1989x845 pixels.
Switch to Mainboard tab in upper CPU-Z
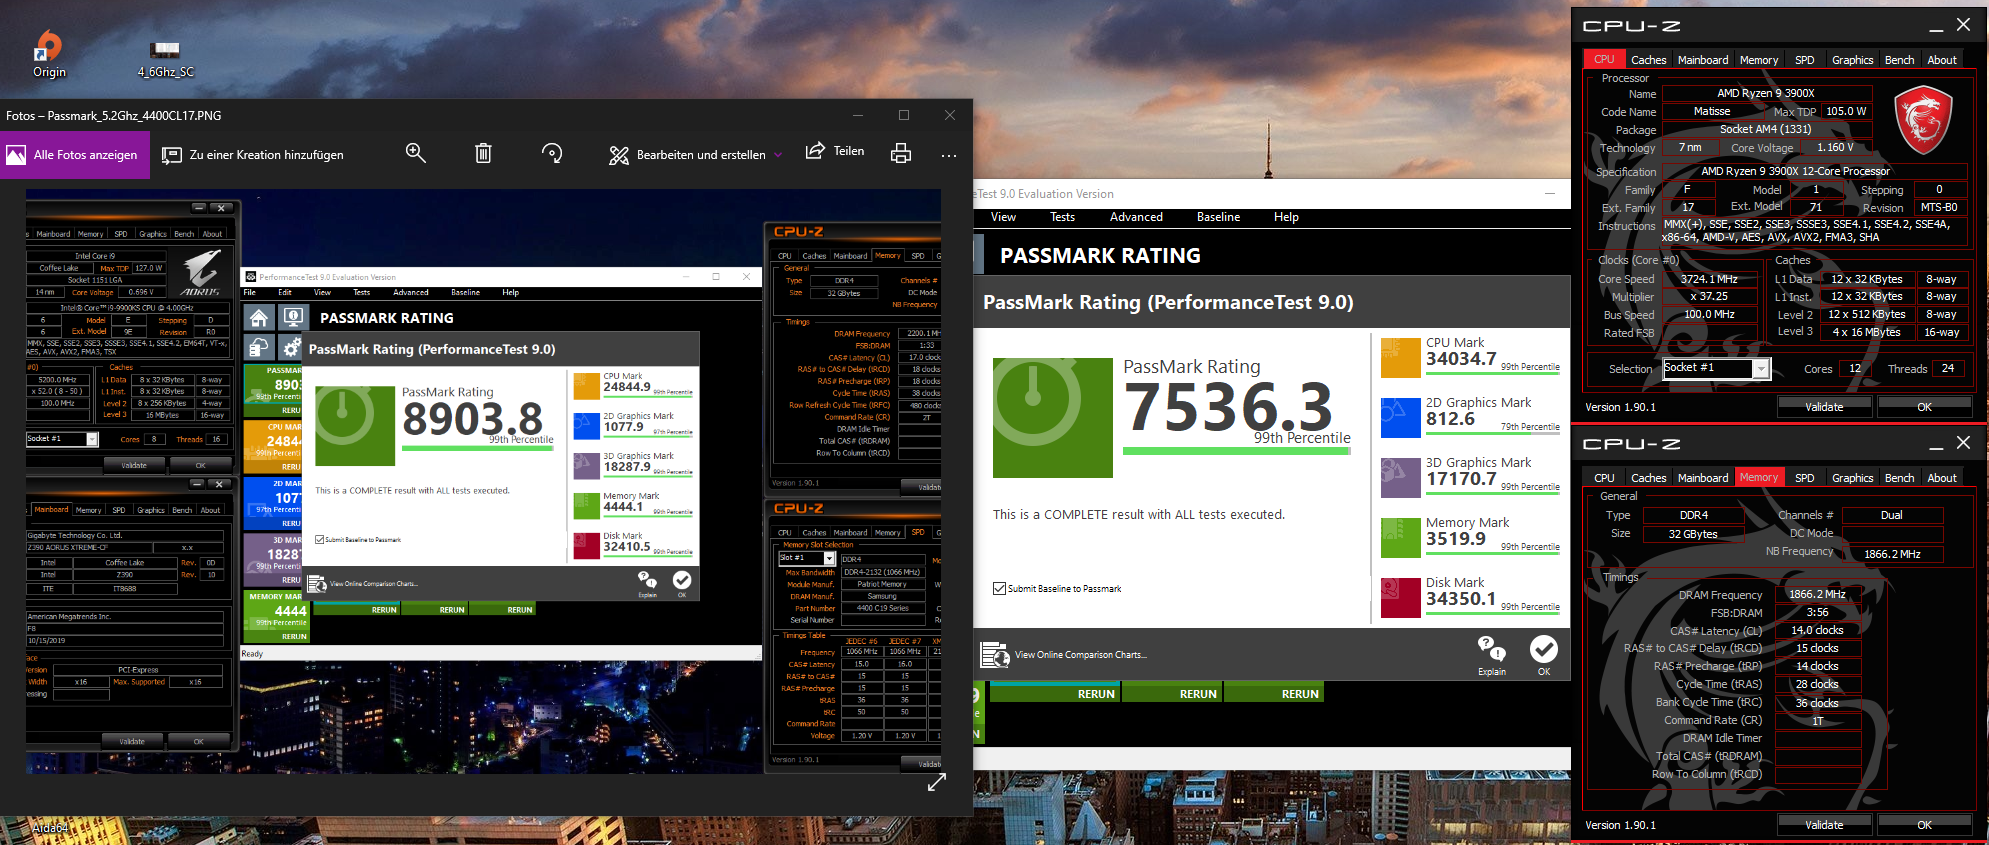coord(1702,60)
